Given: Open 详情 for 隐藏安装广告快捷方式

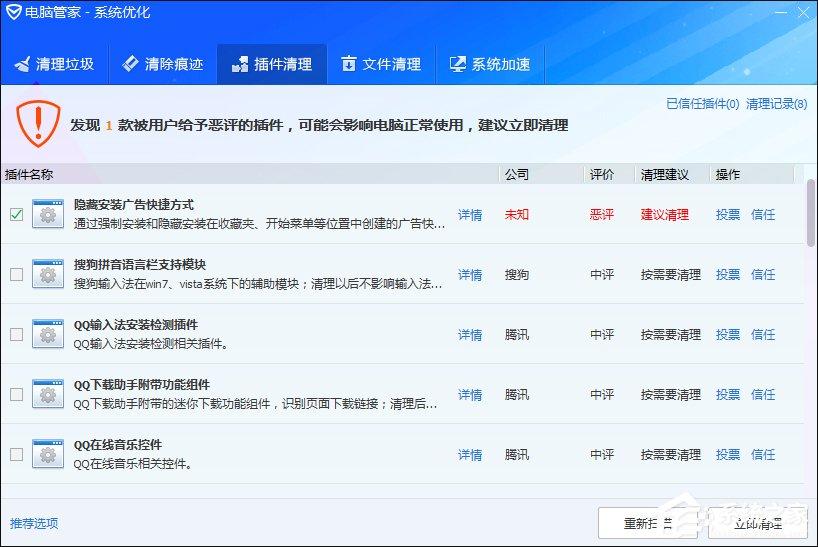Looking at the screenshot, I should coord(470,214).
